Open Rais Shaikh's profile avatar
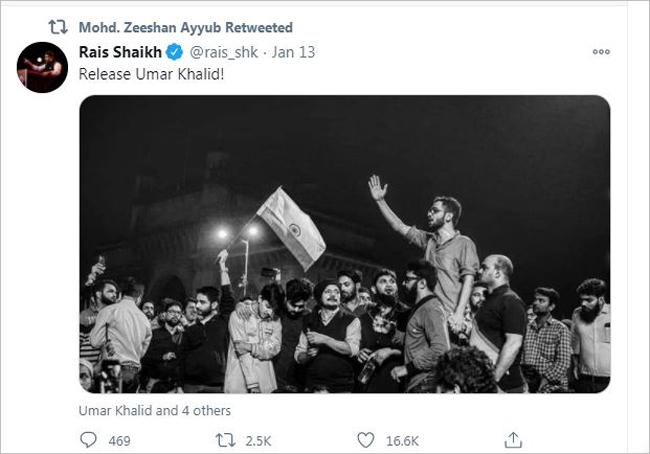 (x=42, y=68)
